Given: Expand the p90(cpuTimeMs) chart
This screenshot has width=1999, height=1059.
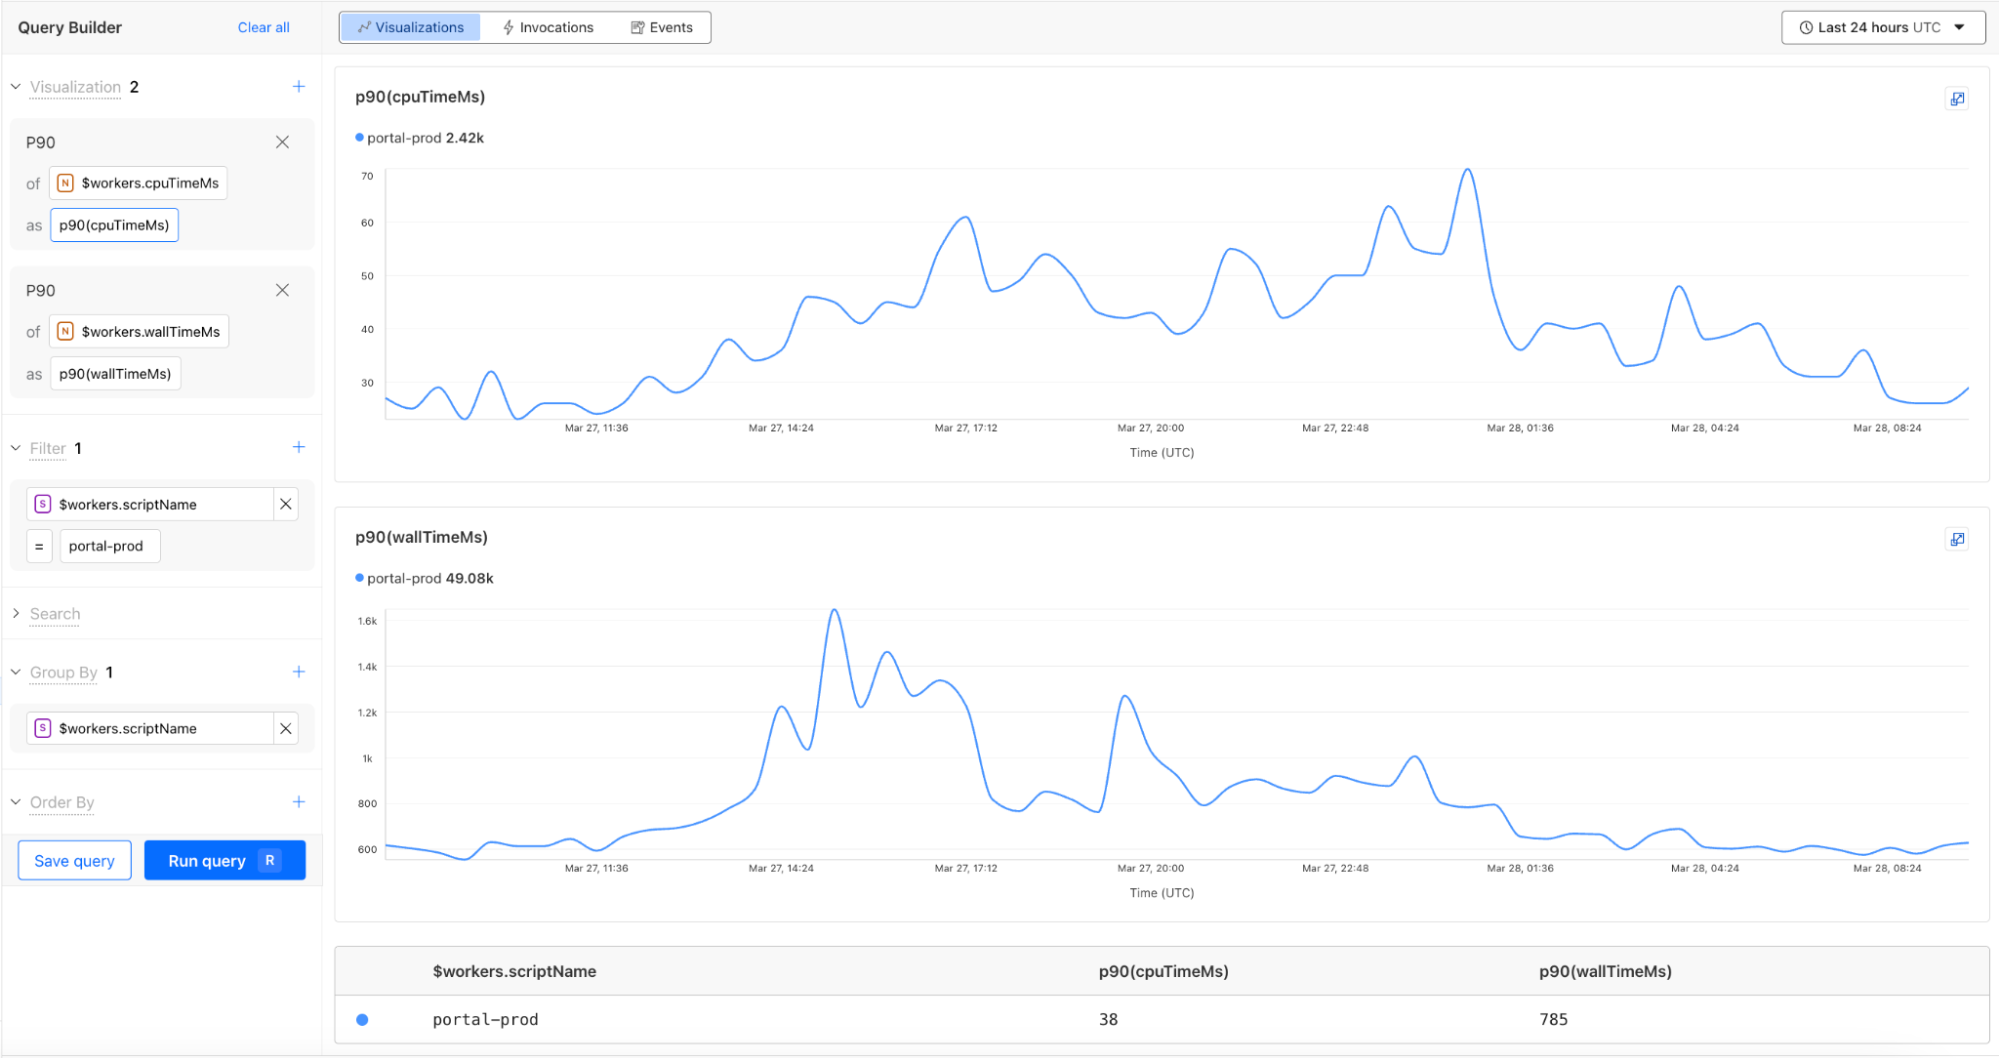Looking at the screenshot, I should 1957,98.
